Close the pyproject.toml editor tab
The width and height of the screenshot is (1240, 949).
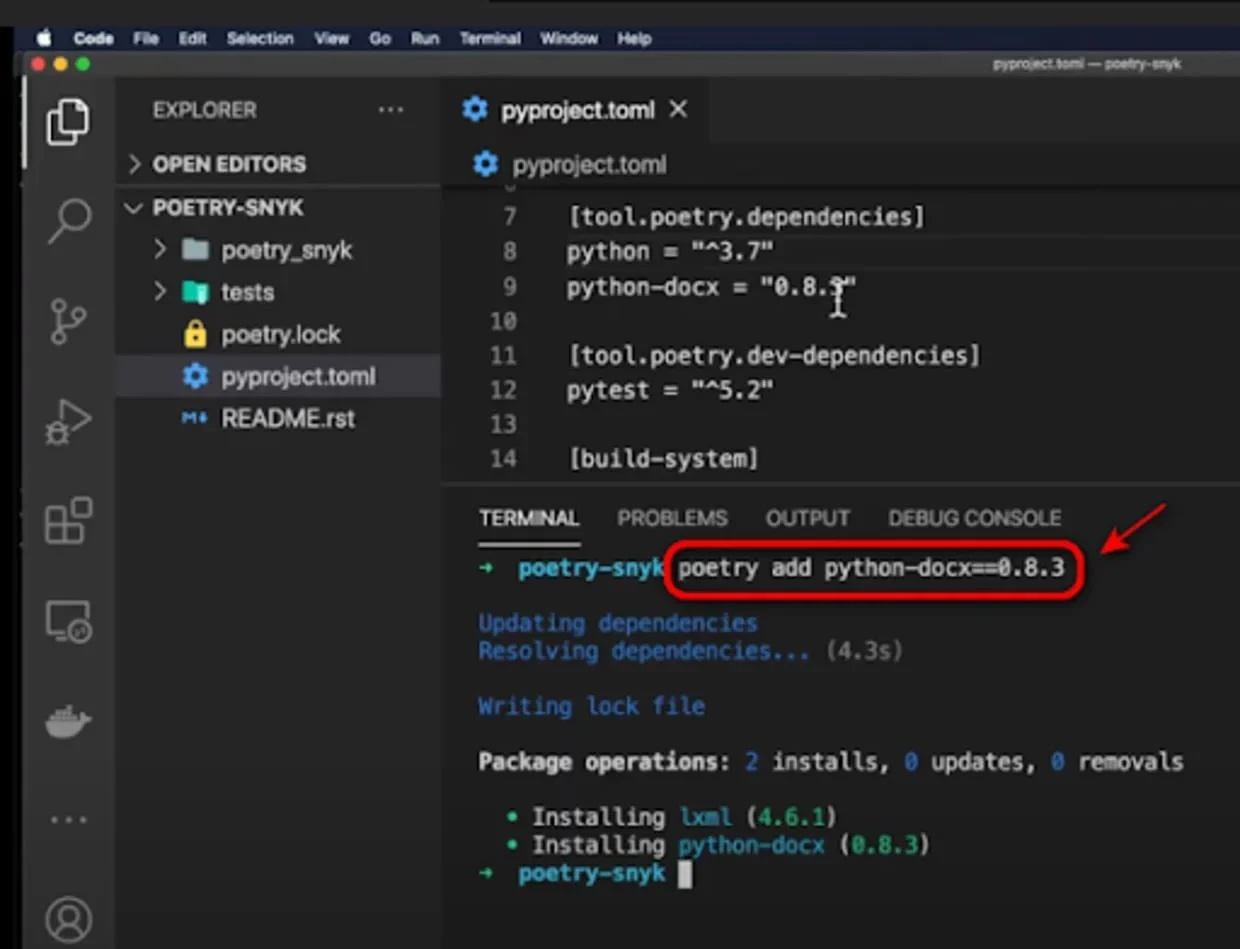[678, 109]
